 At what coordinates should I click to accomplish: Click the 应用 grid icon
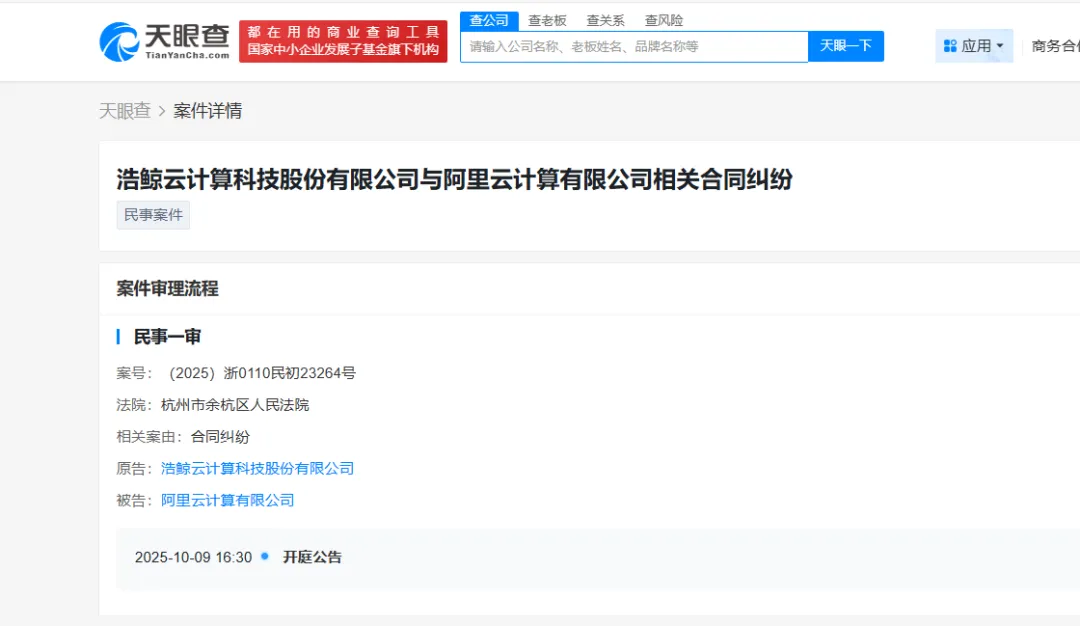pos(951,46)
